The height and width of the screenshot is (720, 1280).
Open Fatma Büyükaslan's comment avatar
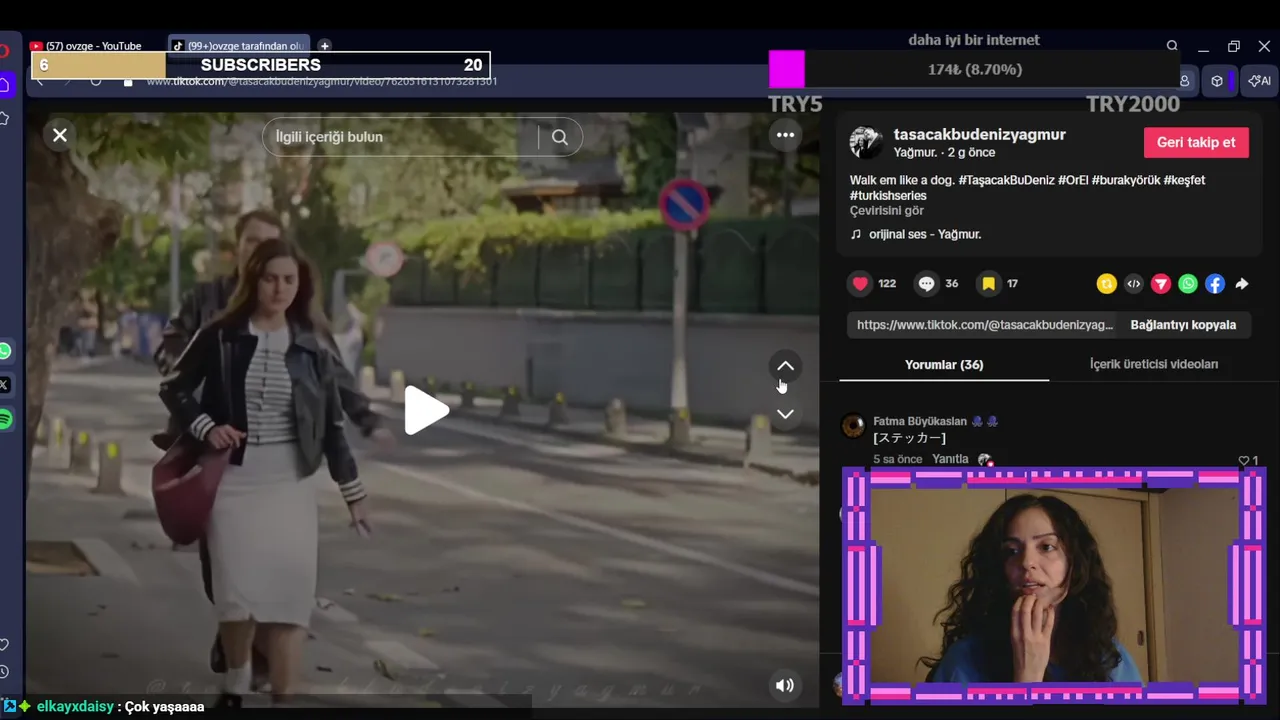853,426
